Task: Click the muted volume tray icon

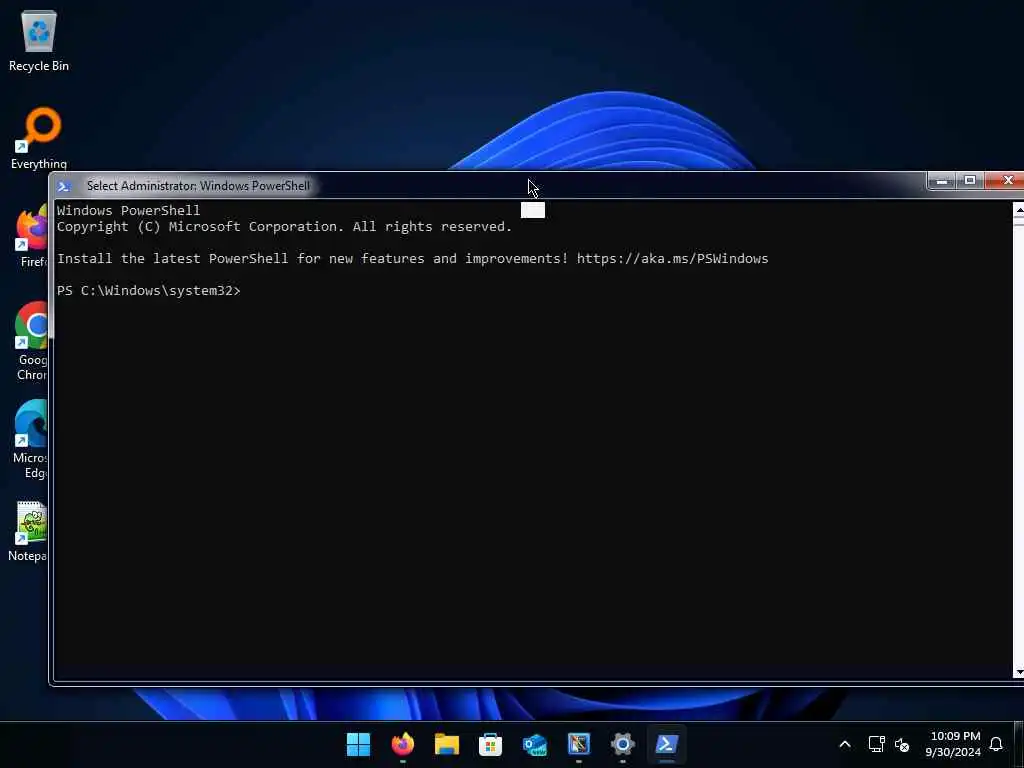Action: pyautogui.click(x=902, y=744)
